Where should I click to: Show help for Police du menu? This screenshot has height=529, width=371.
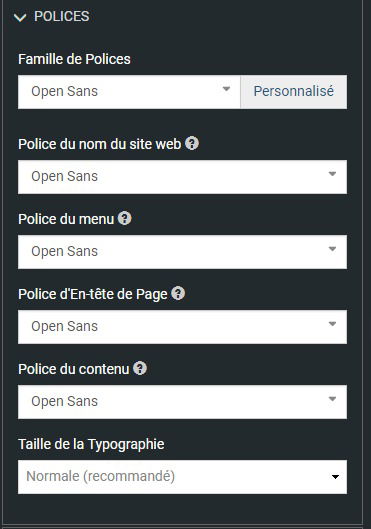[124, 218]
